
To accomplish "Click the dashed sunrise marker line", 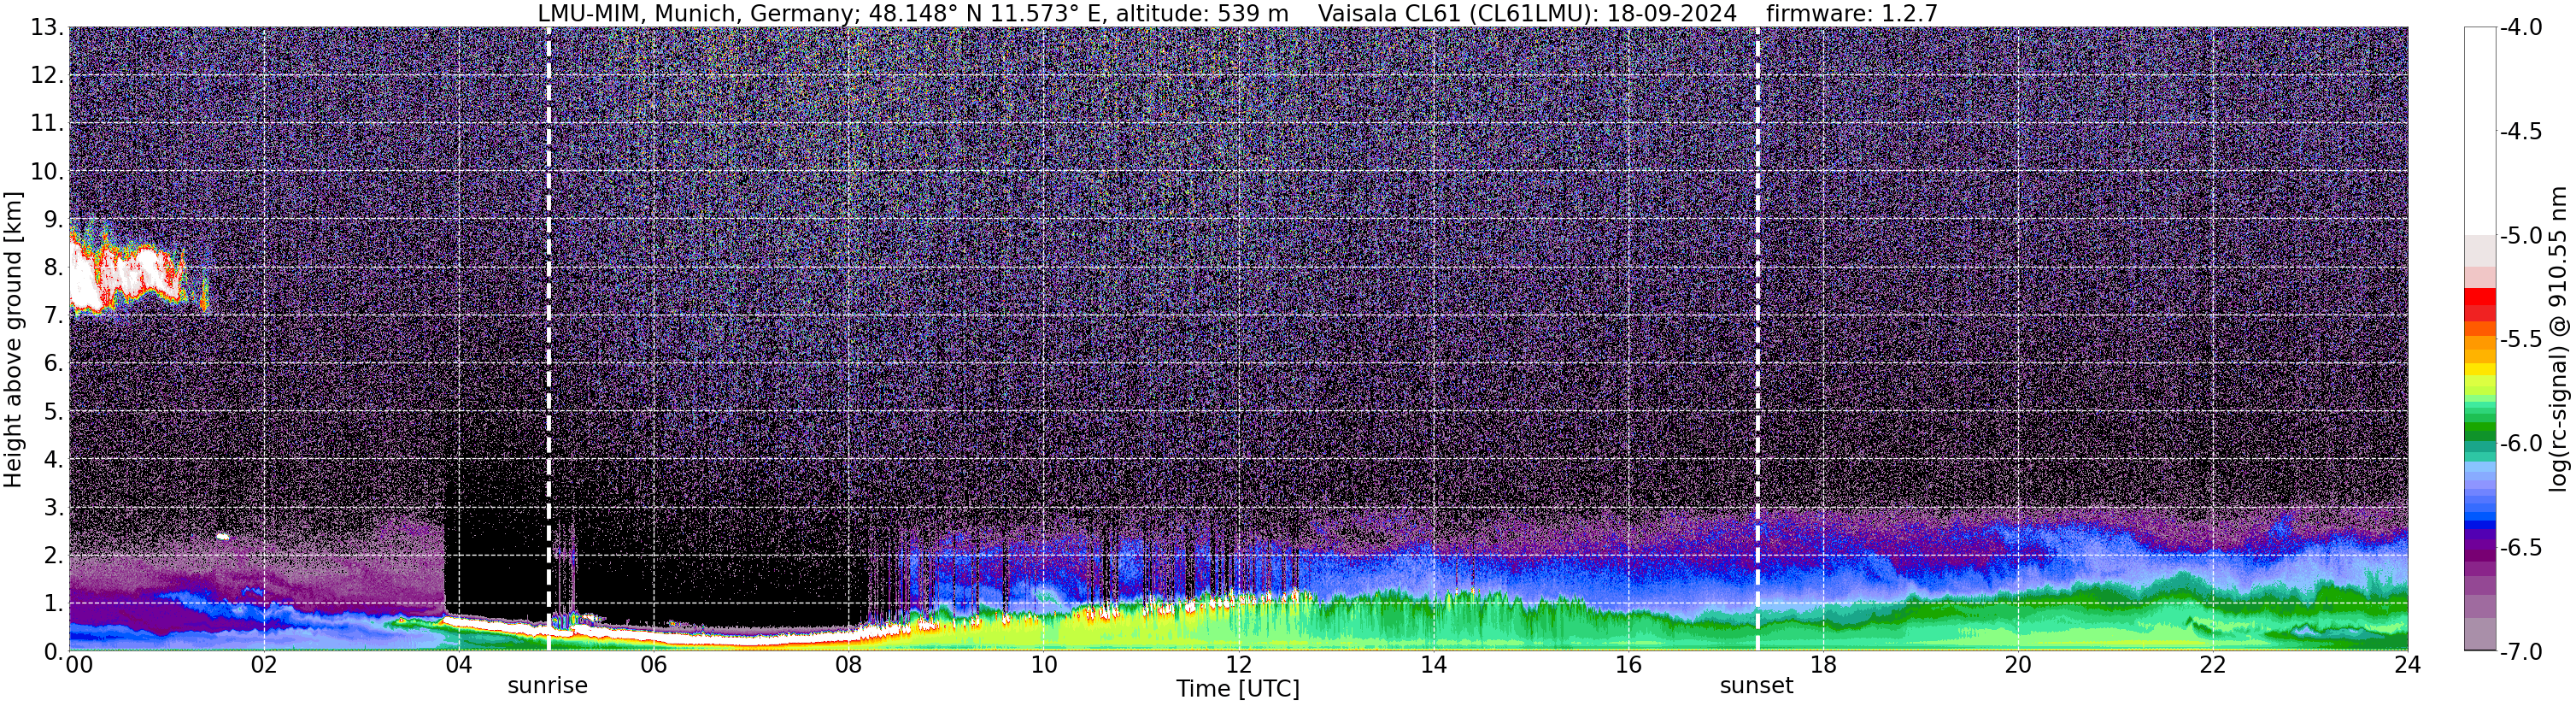I will (548, 339).
